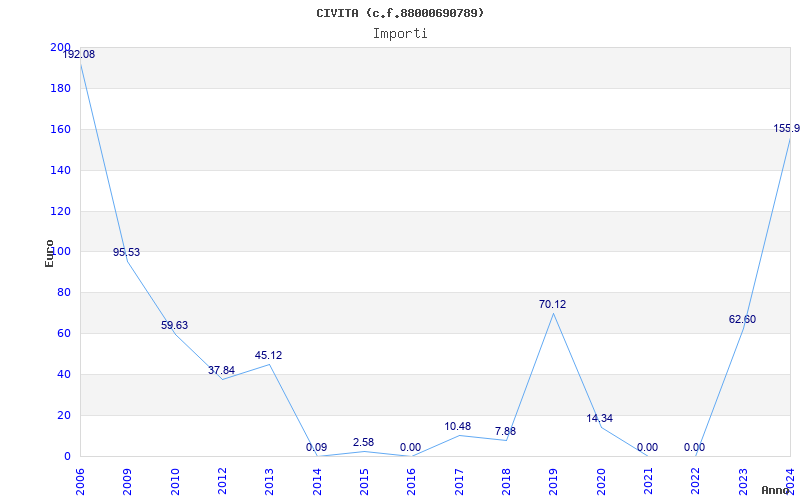
Task: Select the 62.60 data label
Action: coord(742,319)
